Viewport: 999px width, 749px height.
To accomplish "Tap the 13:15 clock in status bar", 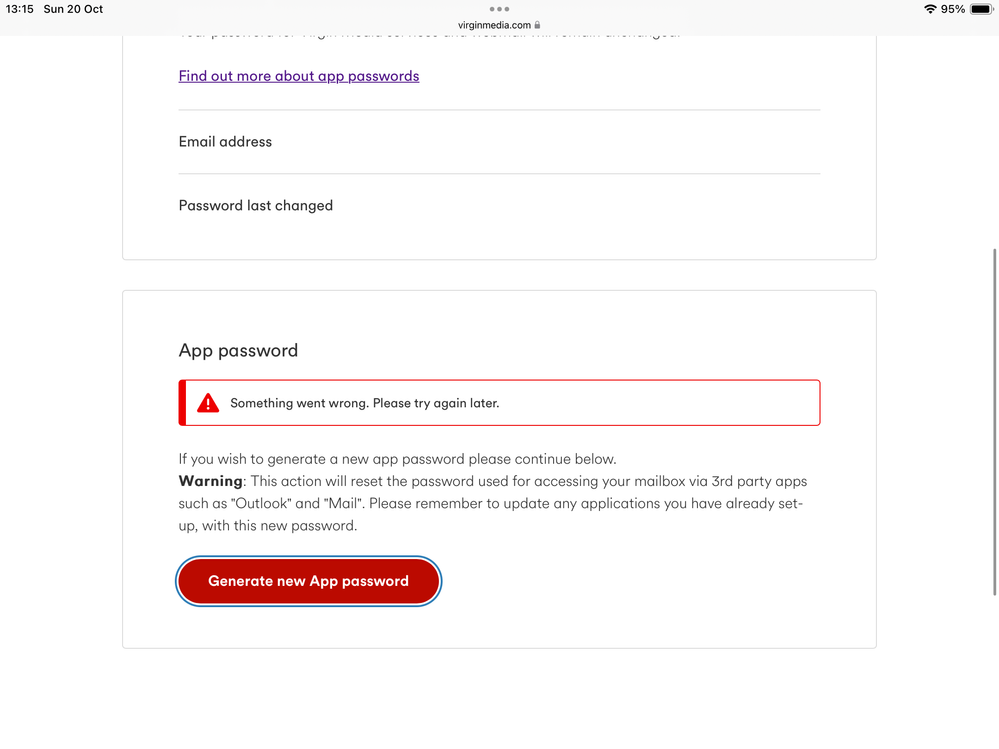I will pyautogui.click(x=19, y=9).
